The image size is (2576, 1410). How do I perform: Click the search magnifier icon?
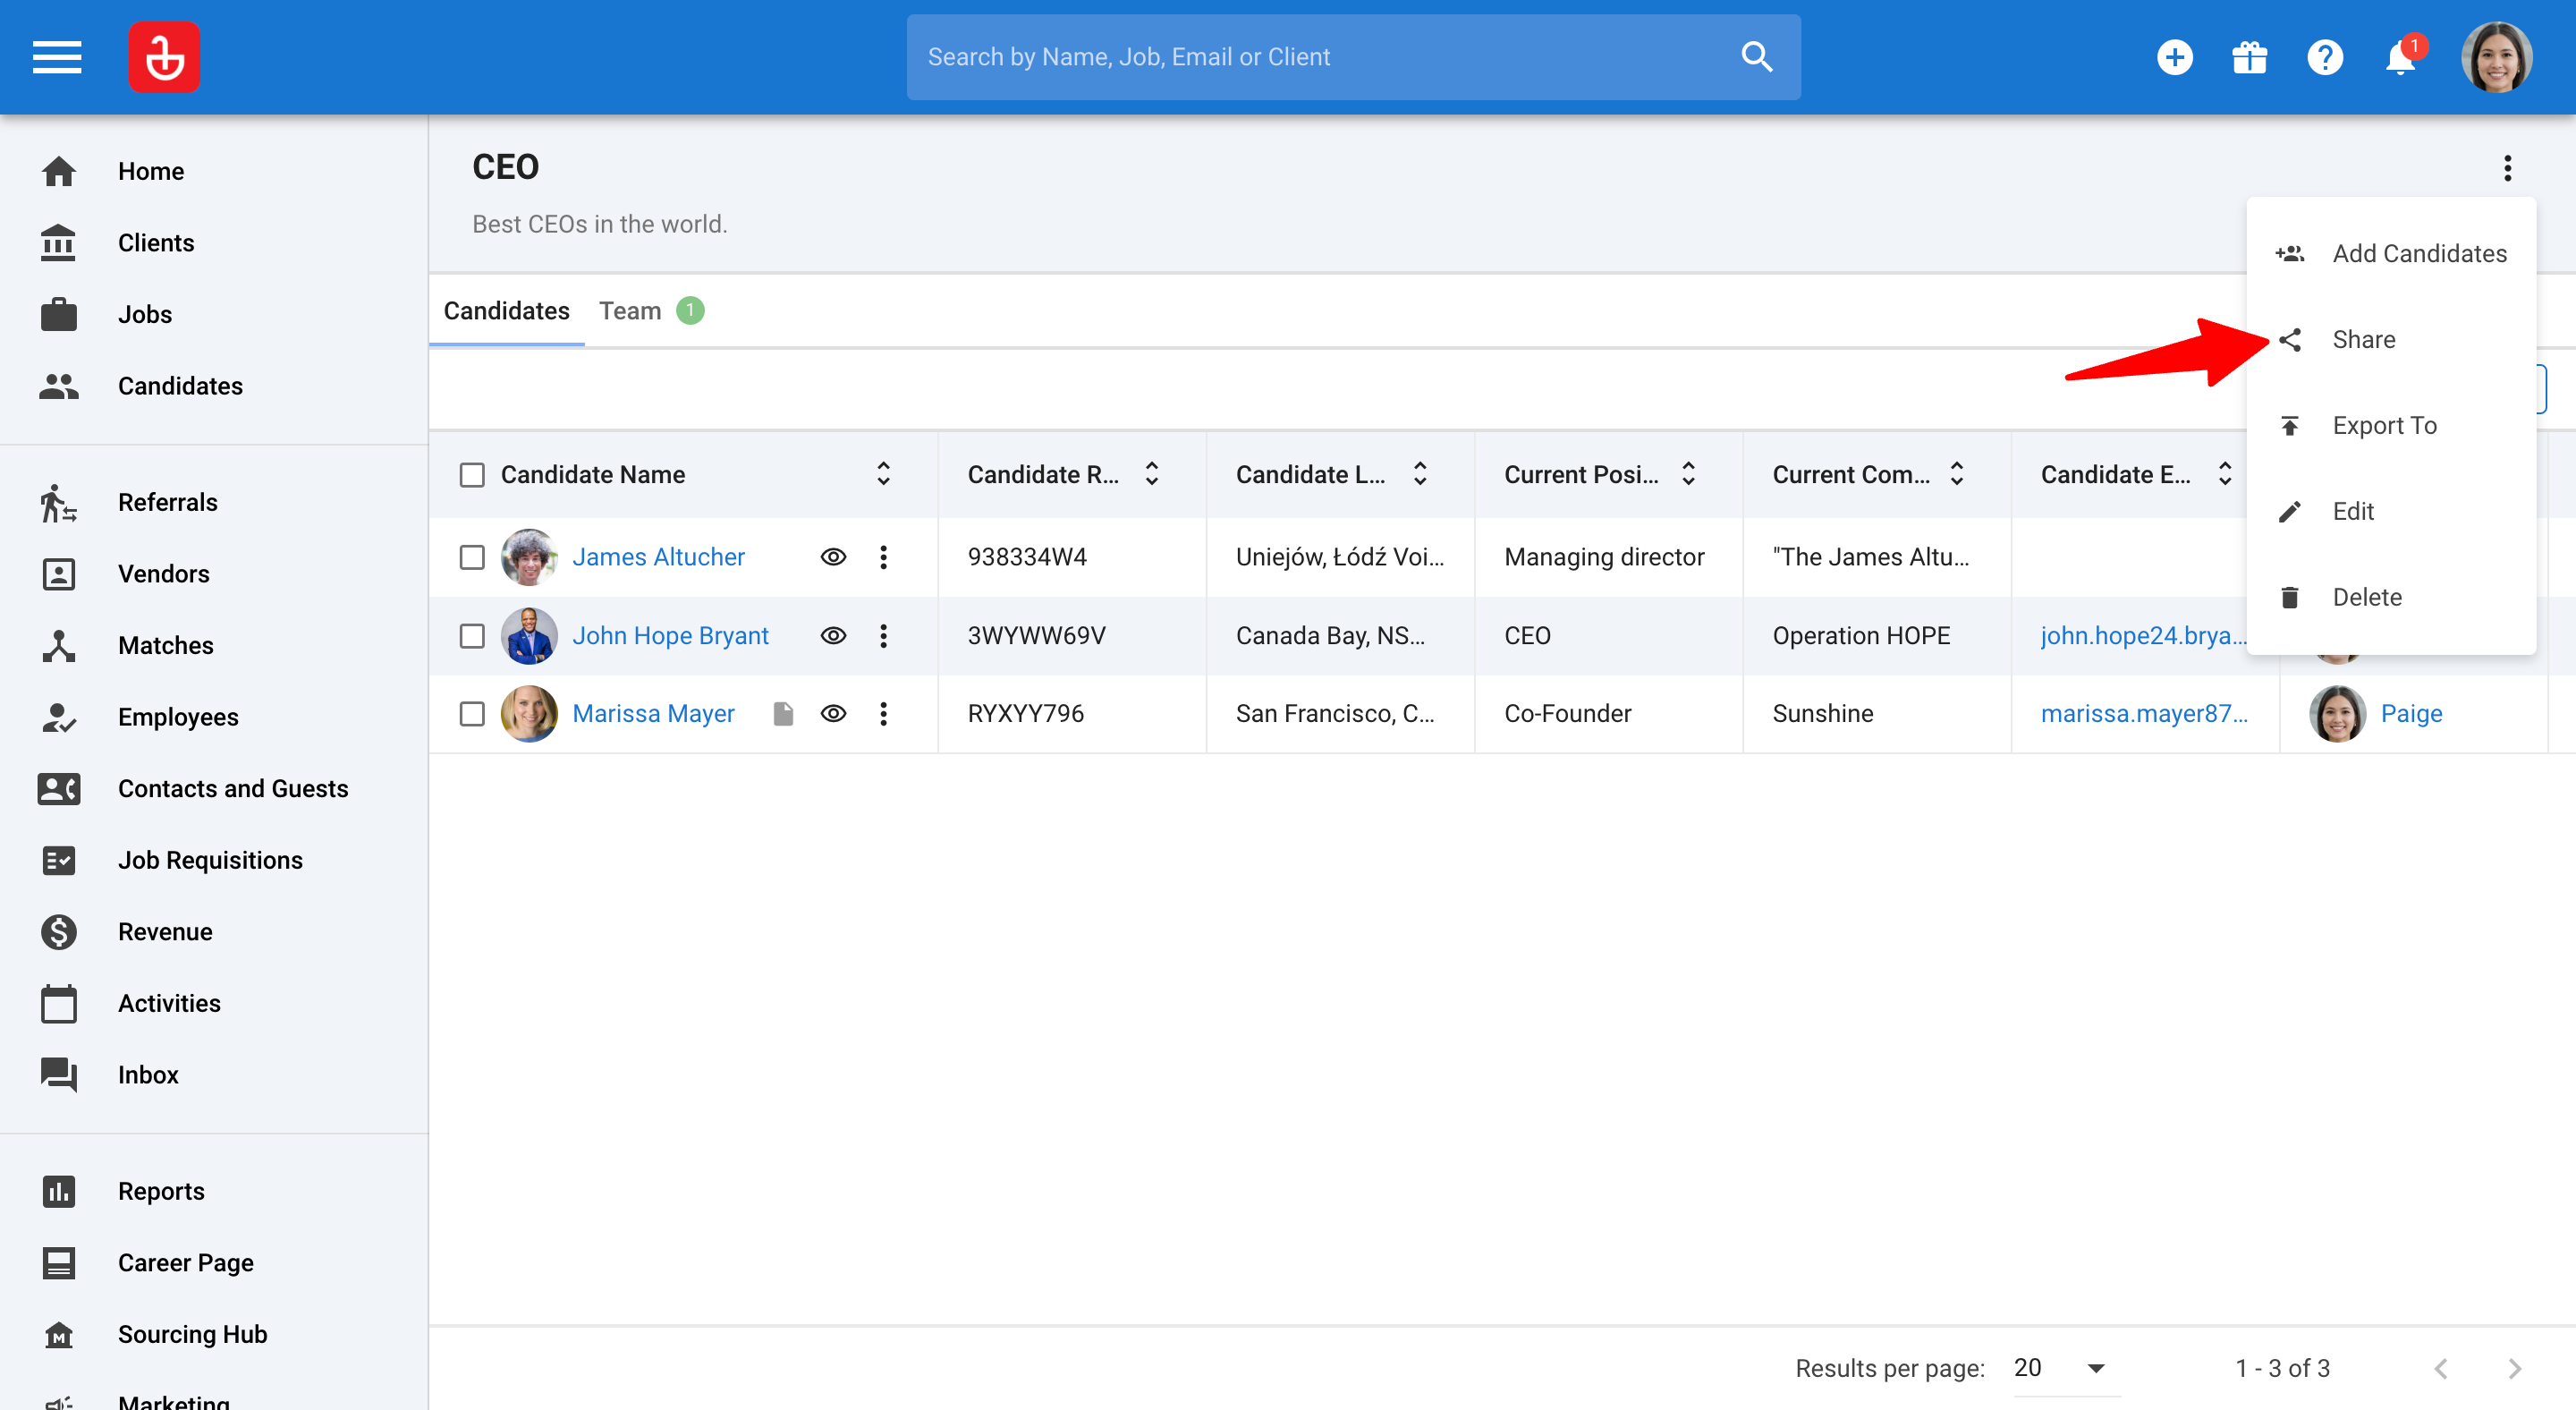(x=1756, y=57)
